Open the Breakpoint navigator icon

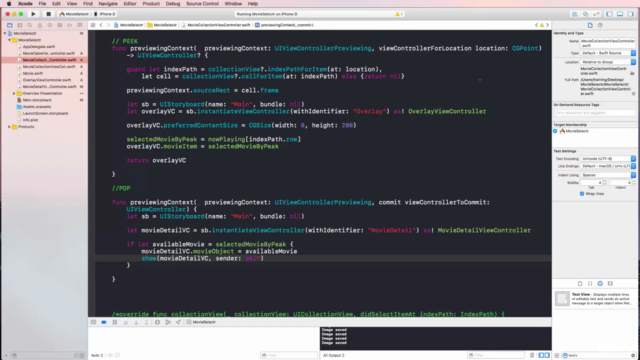point(70,25)
